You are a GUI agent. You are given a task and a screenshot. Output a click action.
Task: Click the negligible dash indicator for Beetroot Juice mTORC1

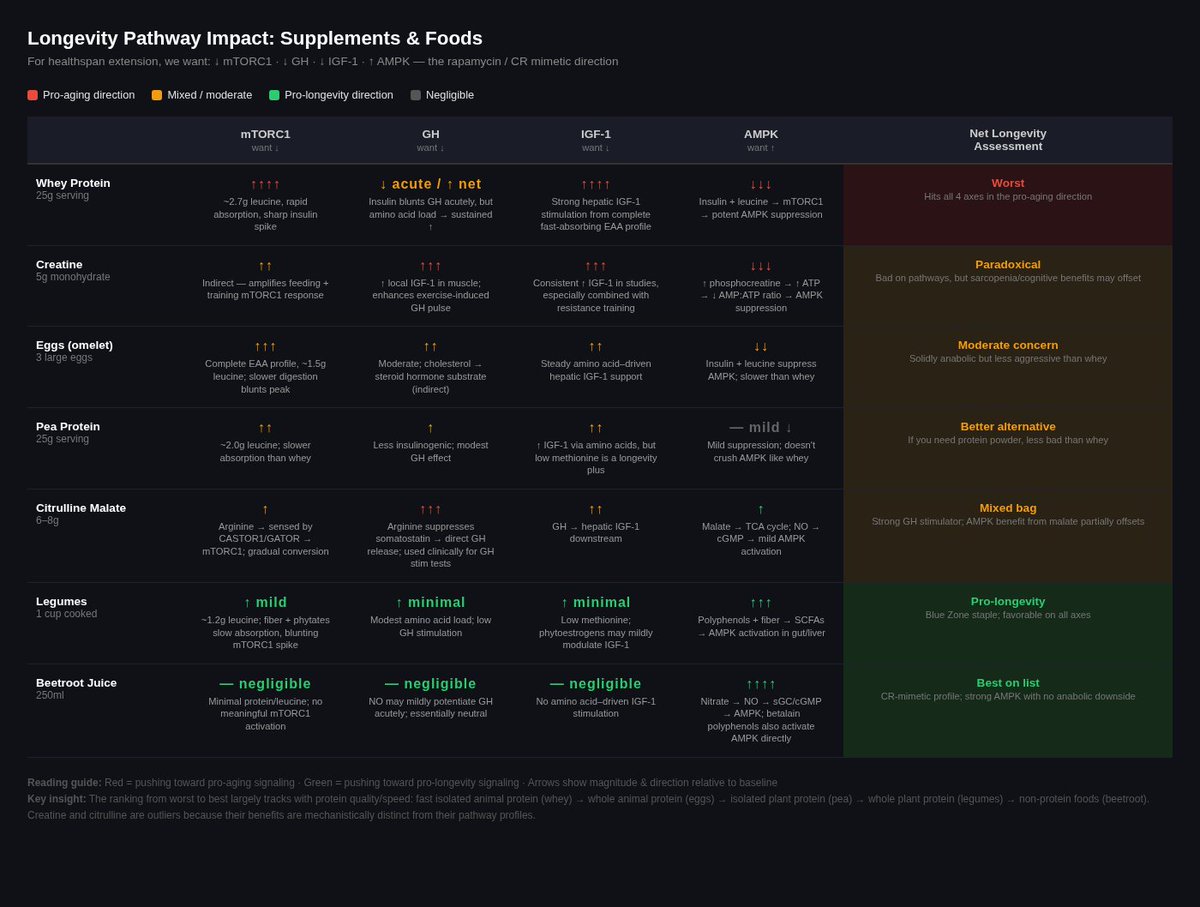tap(265, 684)
